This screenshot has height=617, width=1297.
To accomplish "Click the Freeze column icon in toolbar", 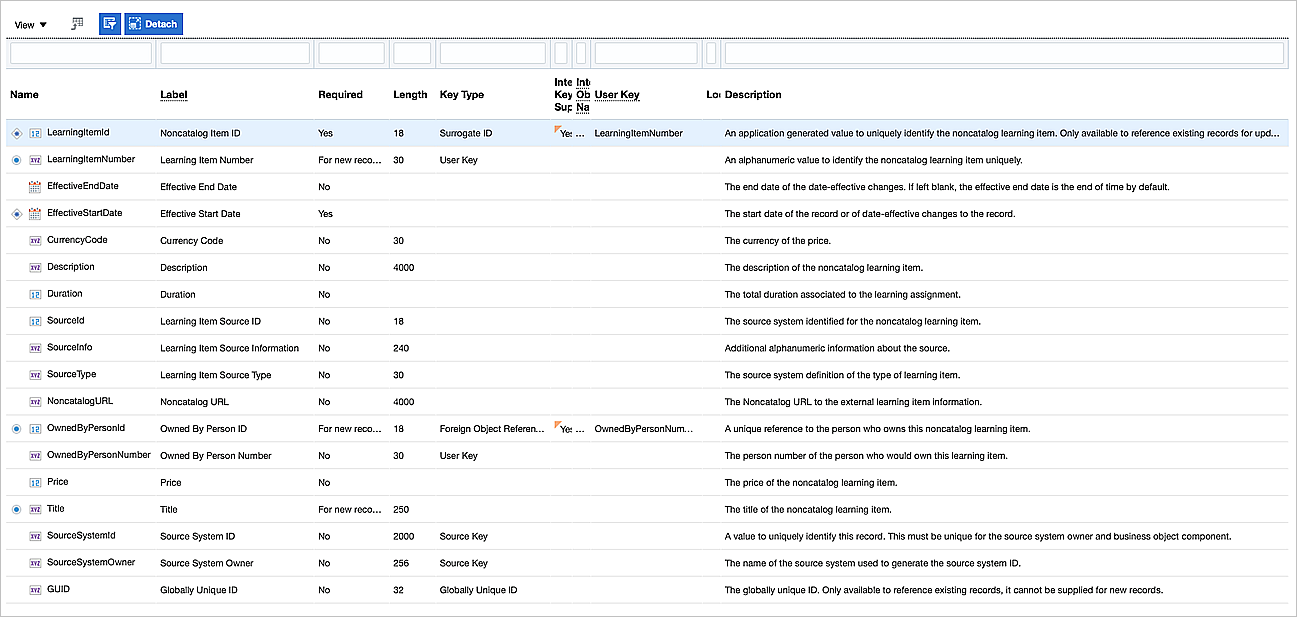I will tap(78, 24).
